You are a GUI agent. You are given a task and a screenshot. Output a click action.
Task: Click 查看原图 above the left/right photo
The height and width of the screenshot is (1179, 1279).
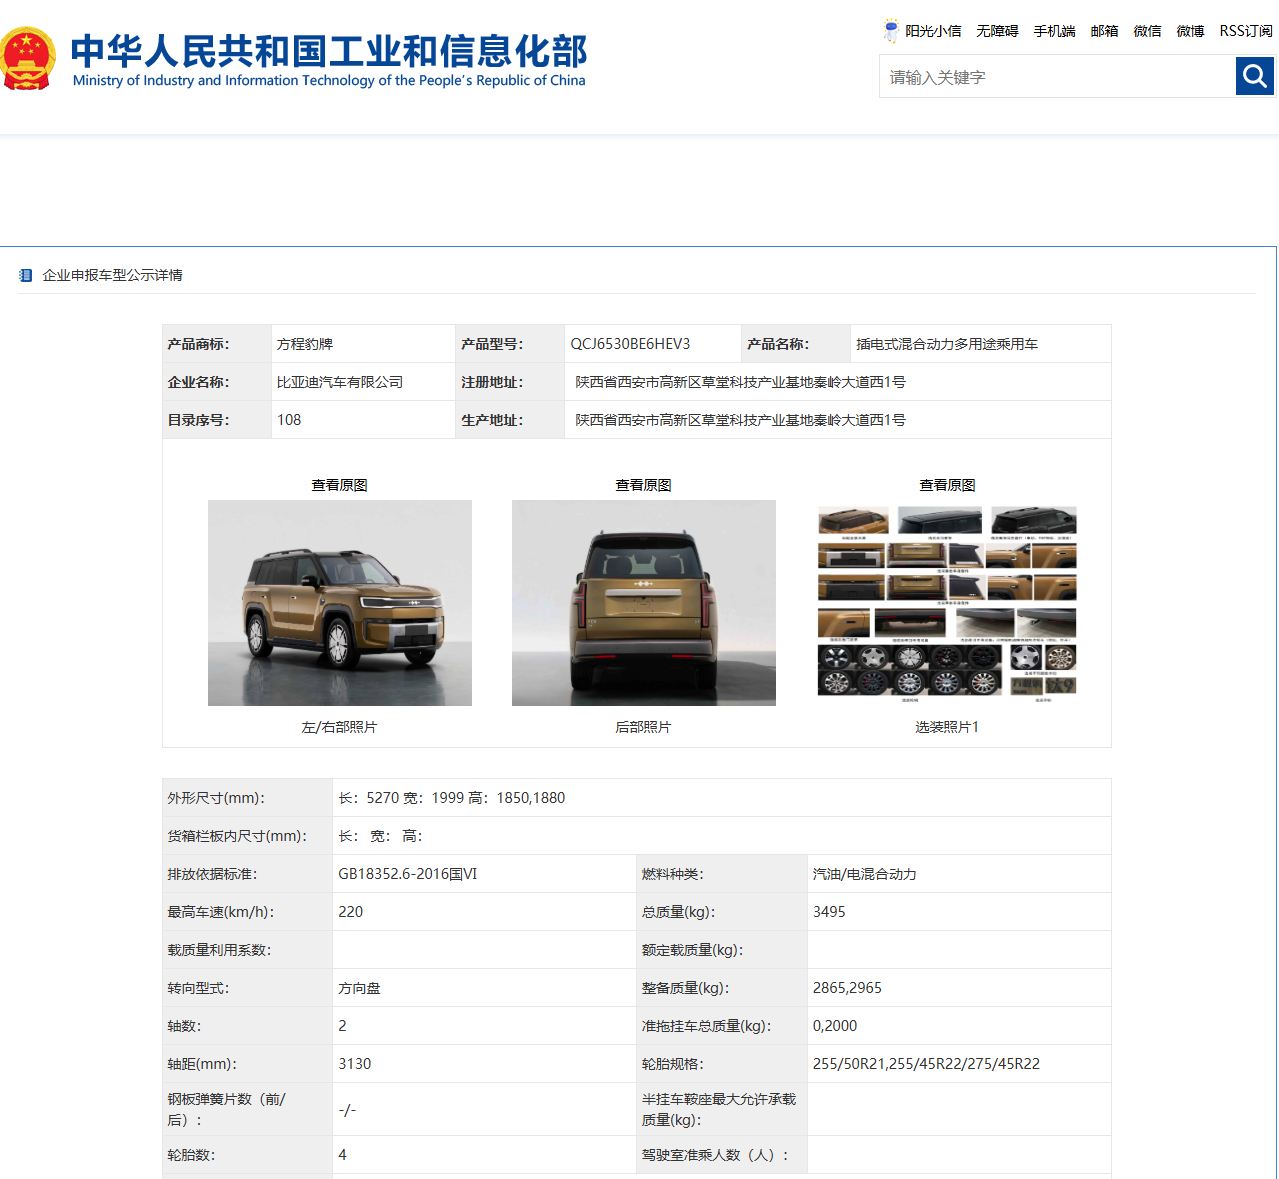[x=339, y=485]
